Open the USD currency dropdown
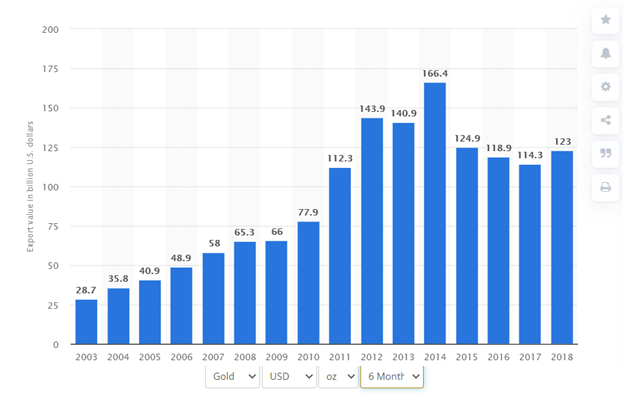Viewport: 624px width, 396px height. click(289, 376)
